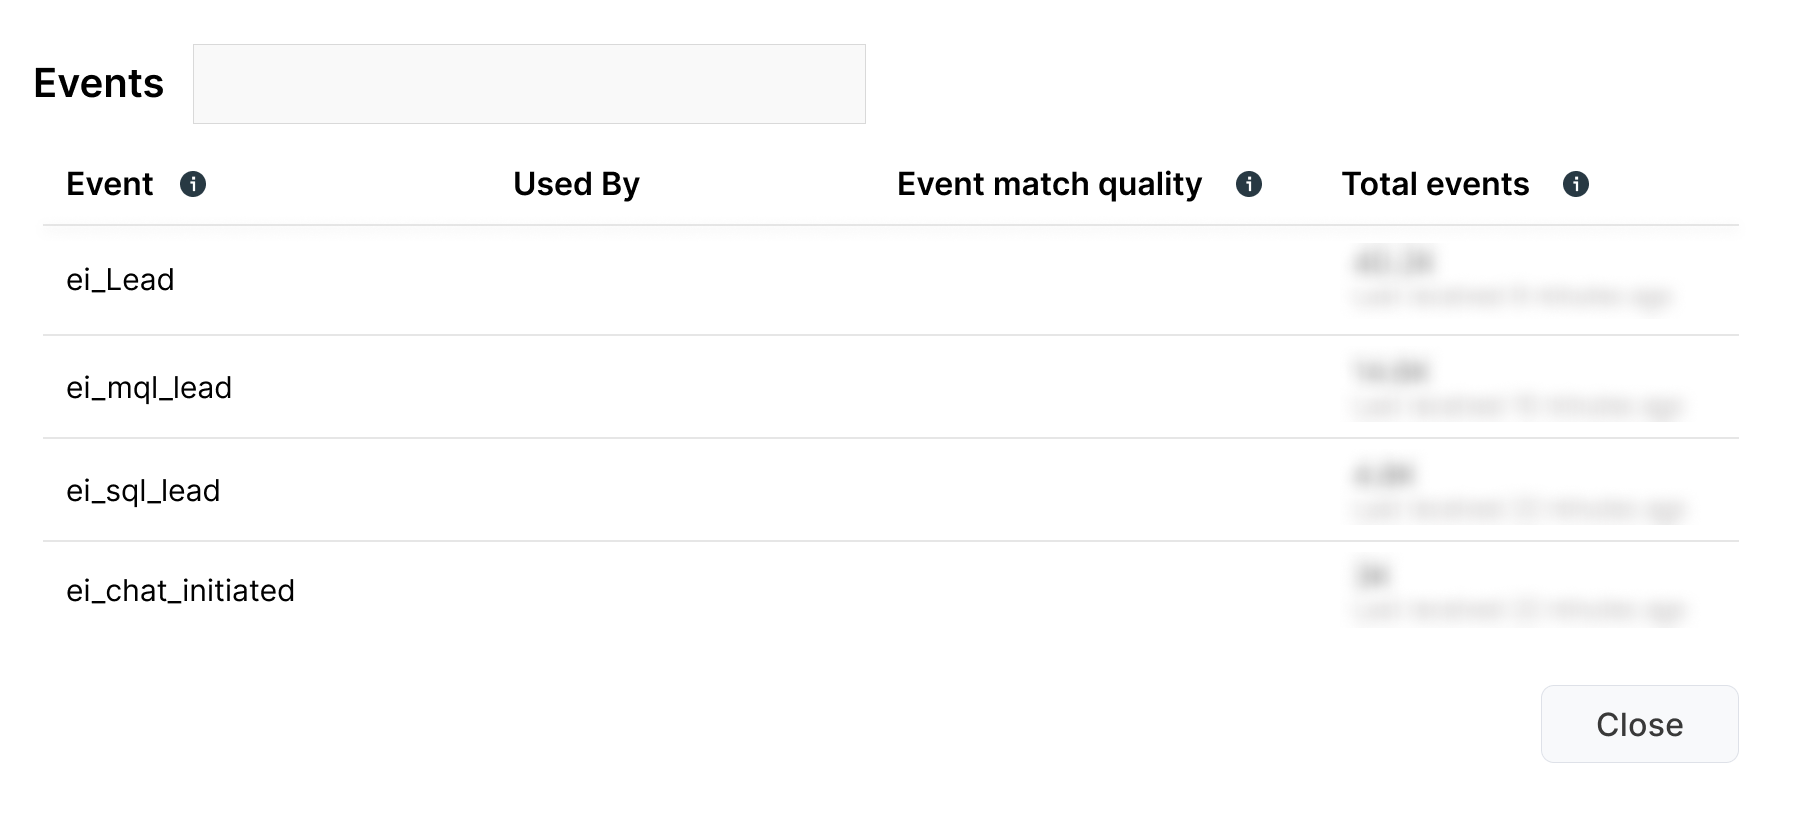
Task: Open the Event match quality info tooltip
Action: pos(1248,184)
